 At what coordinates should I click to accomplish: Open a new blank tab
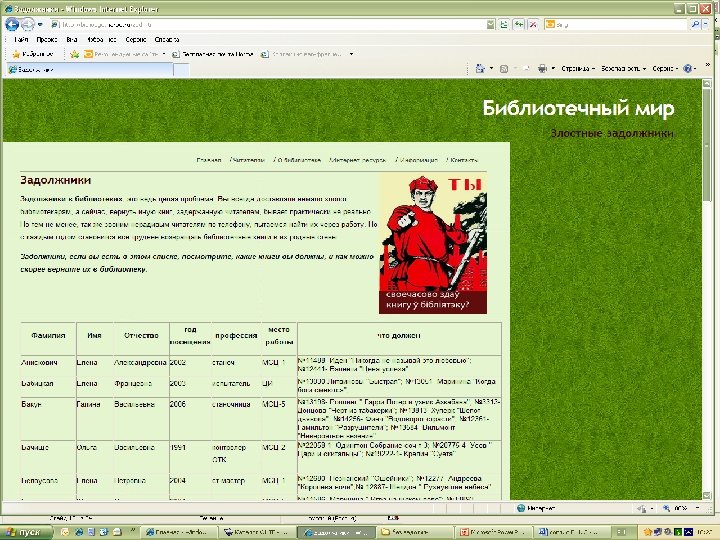(181, 70)
